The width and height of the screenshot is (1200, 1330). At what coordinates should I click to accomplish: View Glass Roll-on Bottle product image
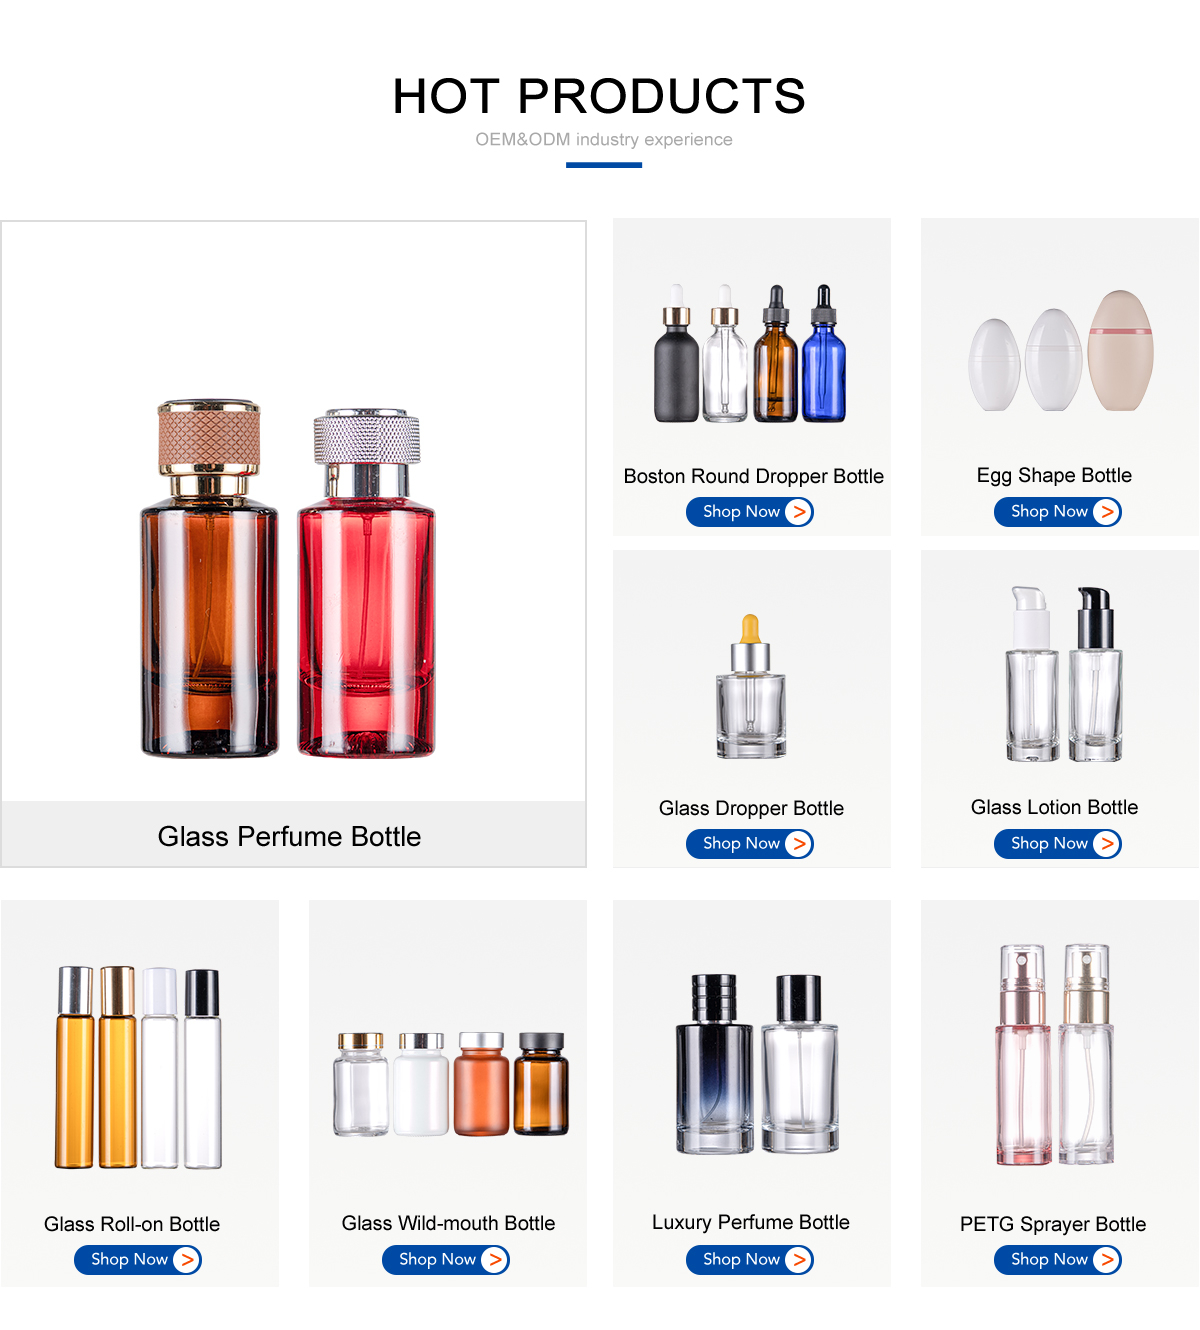coord(138,1067)
